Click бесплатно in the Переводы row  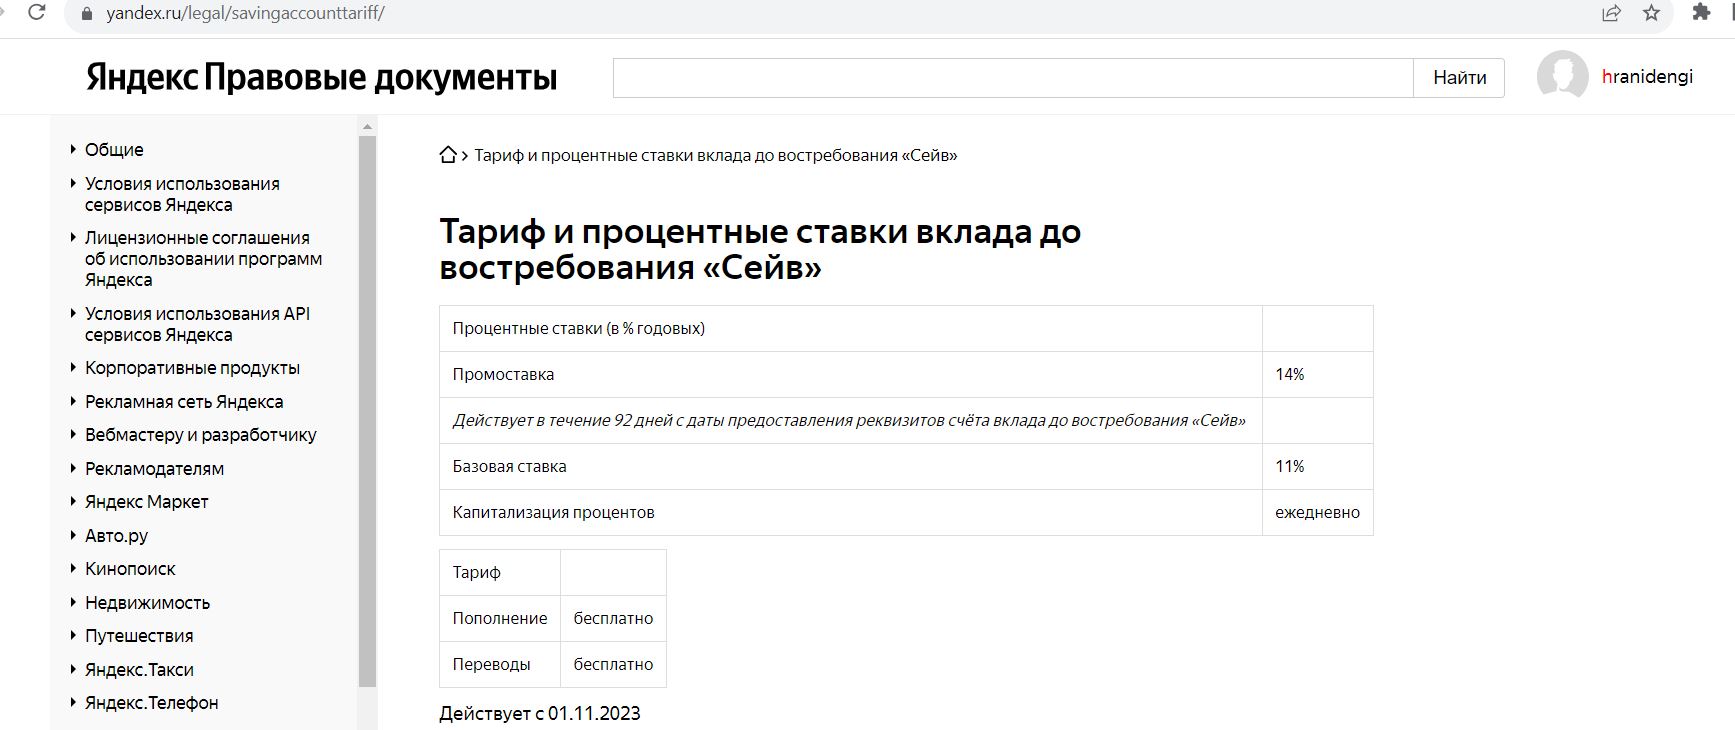613,664
